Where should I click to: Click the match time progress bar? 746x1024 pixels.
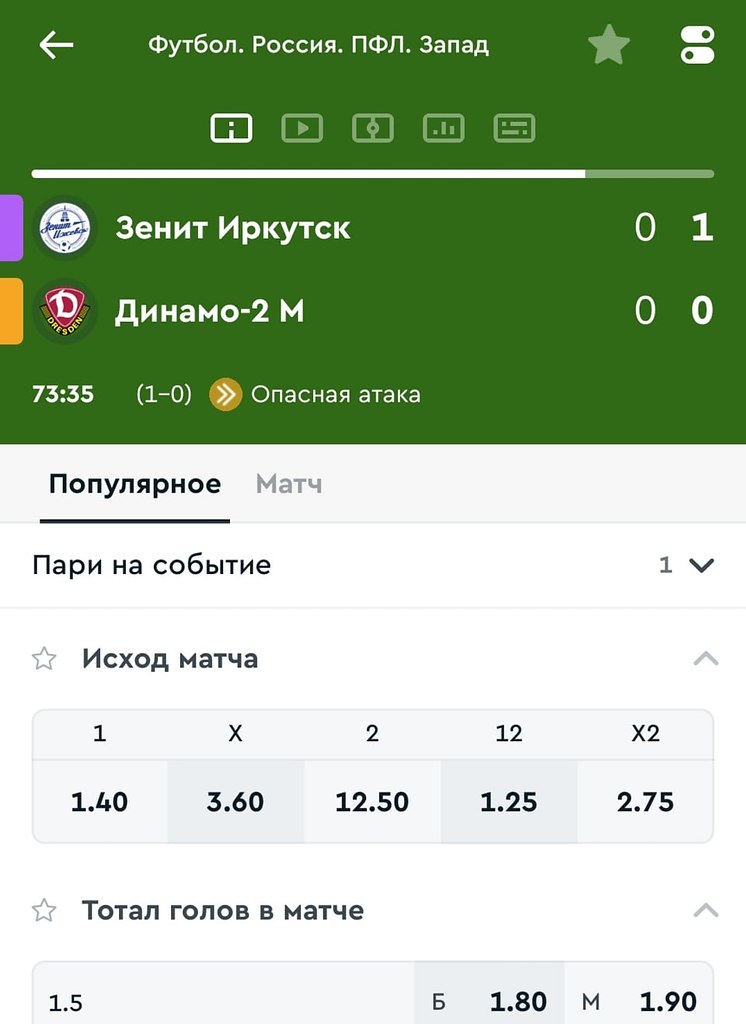point(373,174)
